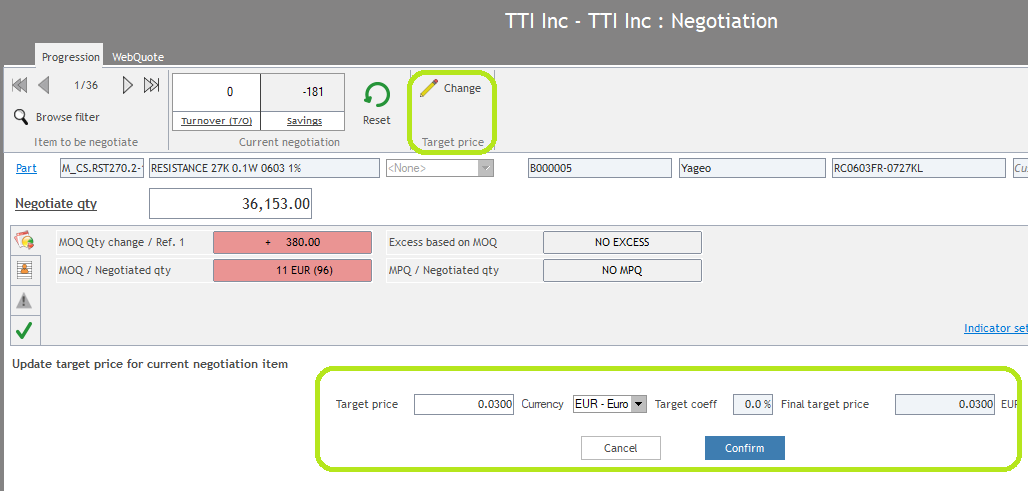Open the Currency EUR - Euro dropdown
This screenshot has width=1028, height=491.
tap(639, 404)
